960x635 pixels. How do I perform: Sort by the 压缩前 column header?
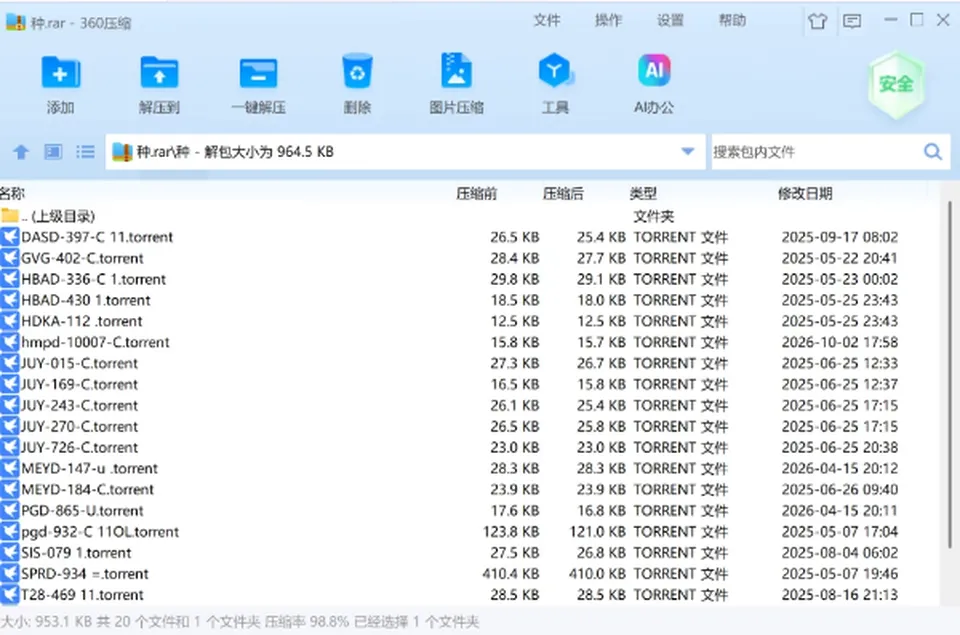[477, 194]
